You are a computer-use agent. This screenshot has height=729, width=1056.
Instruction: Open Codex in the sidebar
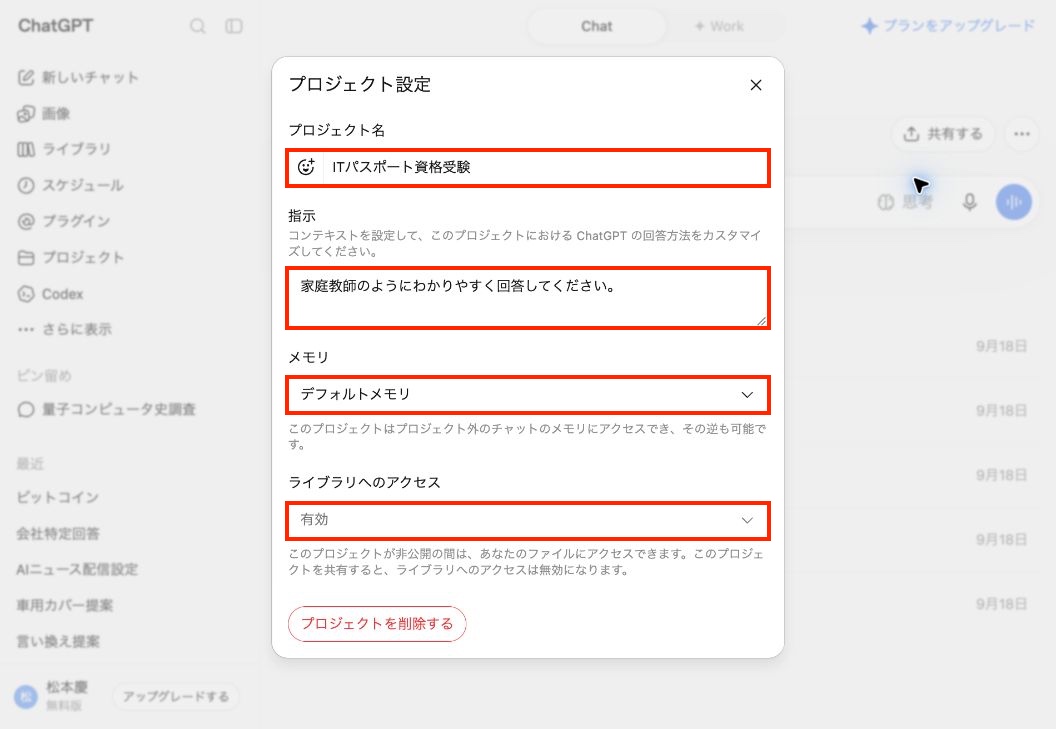point(51,294)
